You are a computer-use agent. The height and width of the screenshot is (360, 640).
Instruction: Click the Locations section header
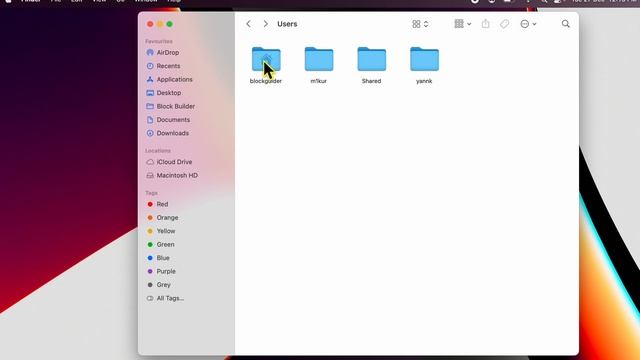coord(158,151)
